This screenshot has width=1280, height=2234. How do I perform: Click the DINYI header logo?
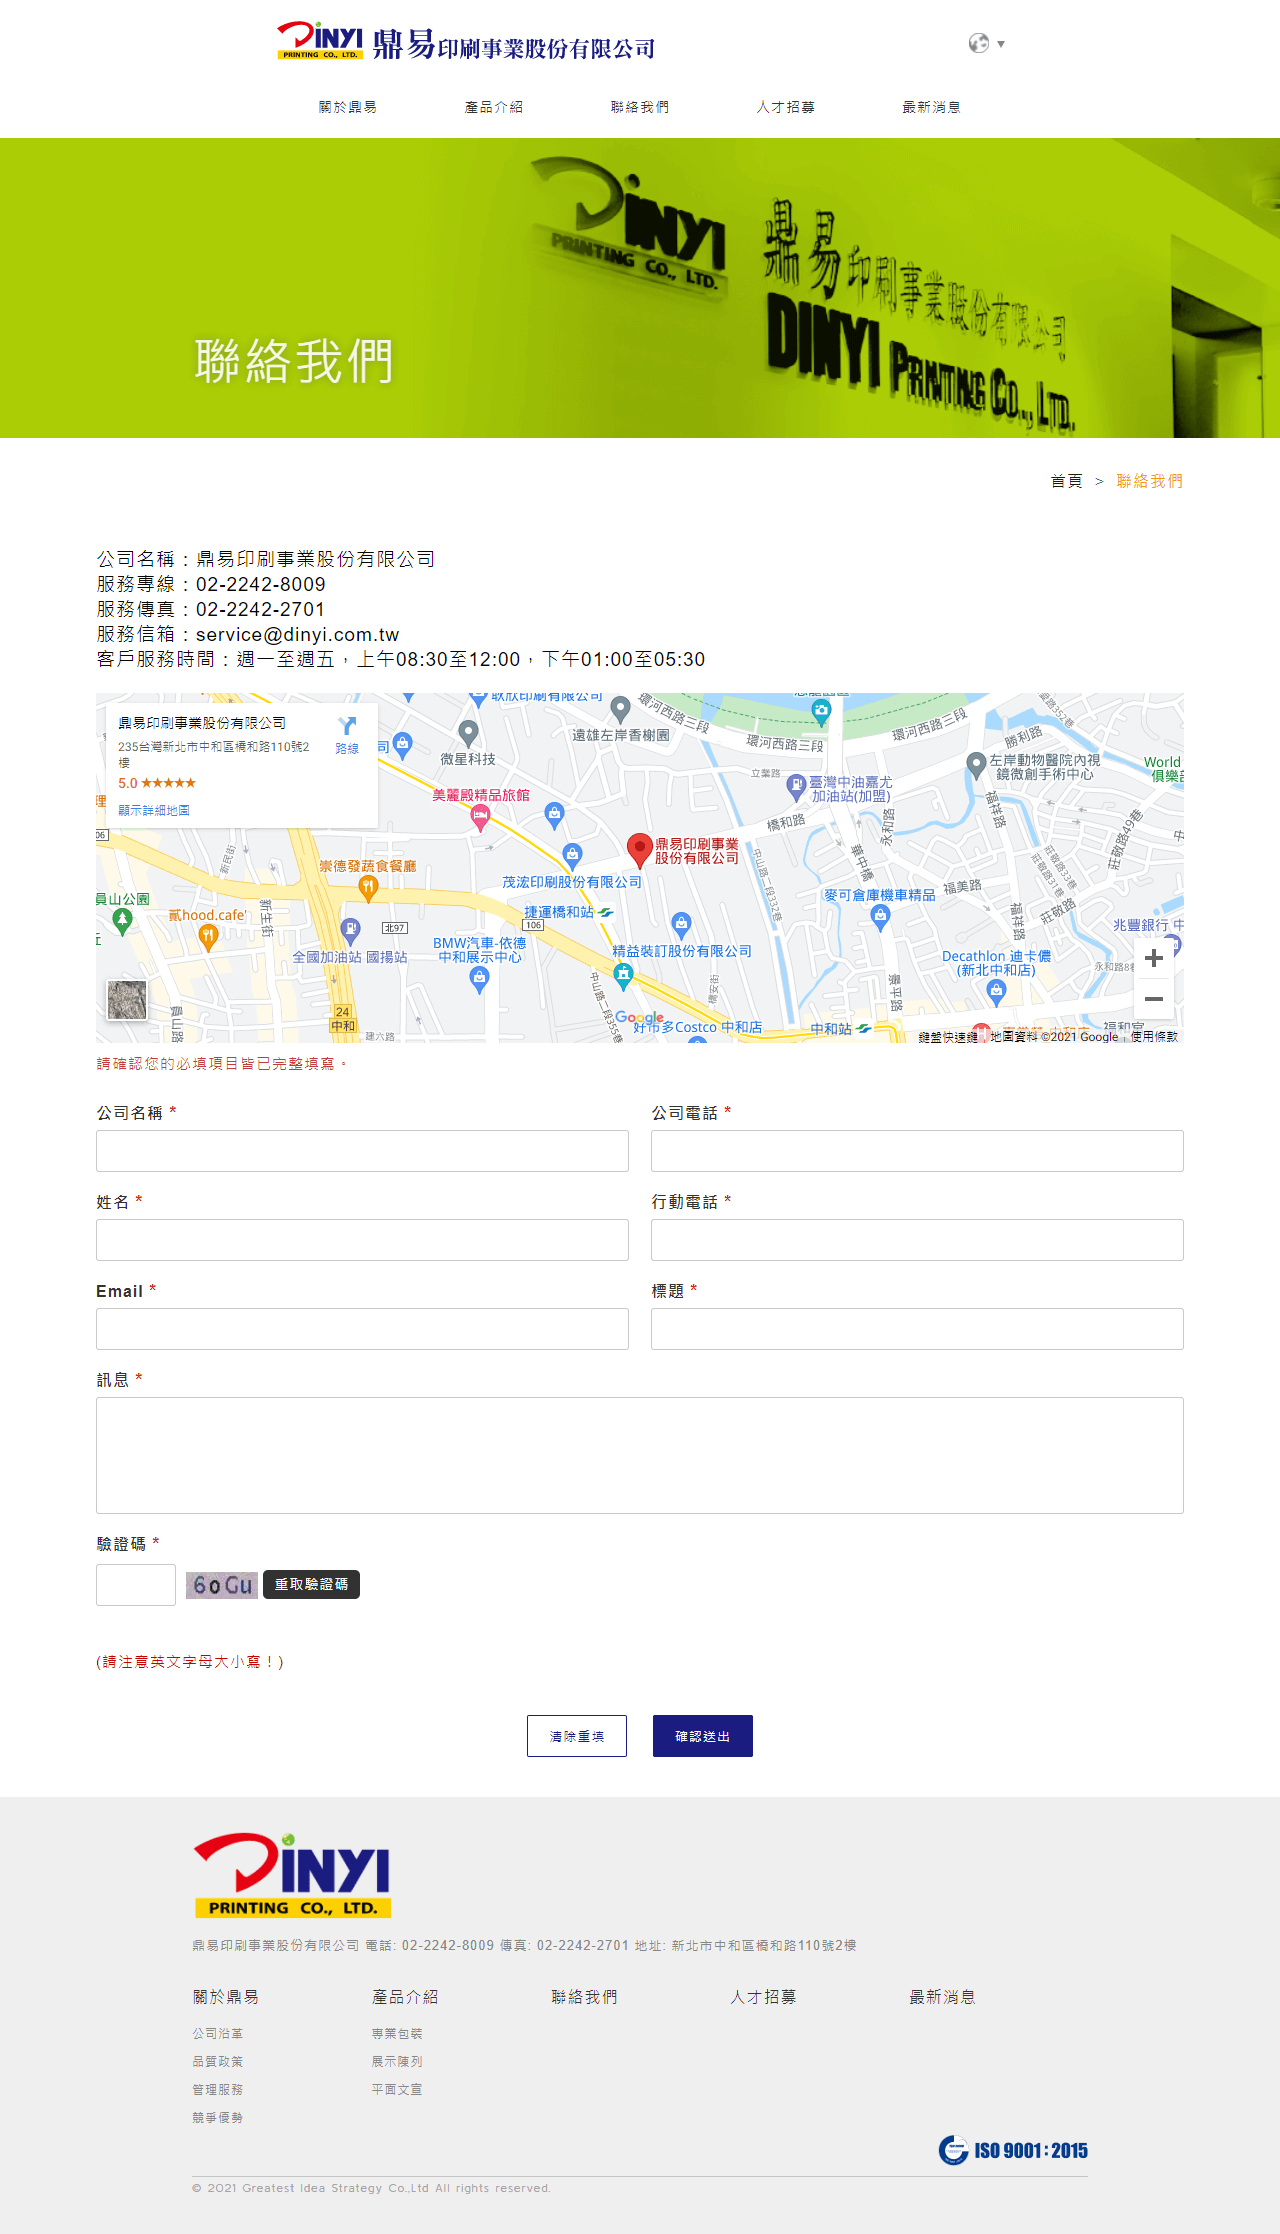[x=466, y=42]
